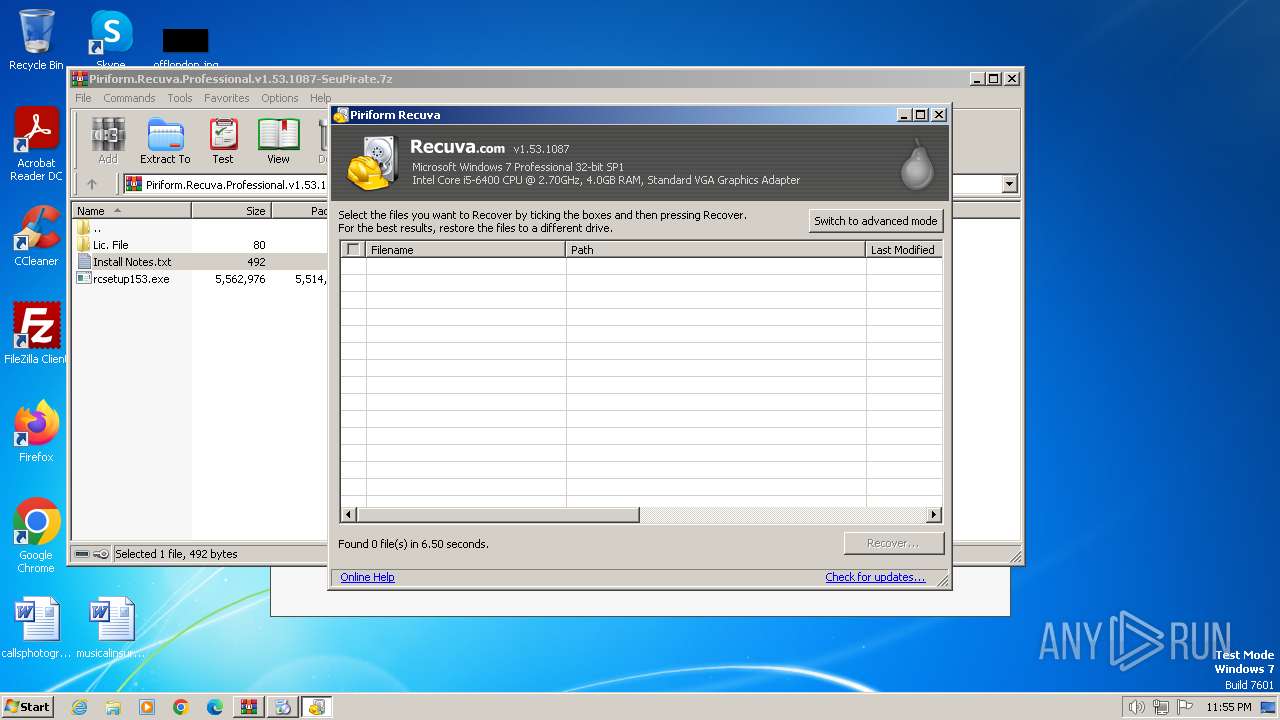Go up one folder level in WinRAR
This screenshot has height=720, width=1280.
click(x=92, y=184)
